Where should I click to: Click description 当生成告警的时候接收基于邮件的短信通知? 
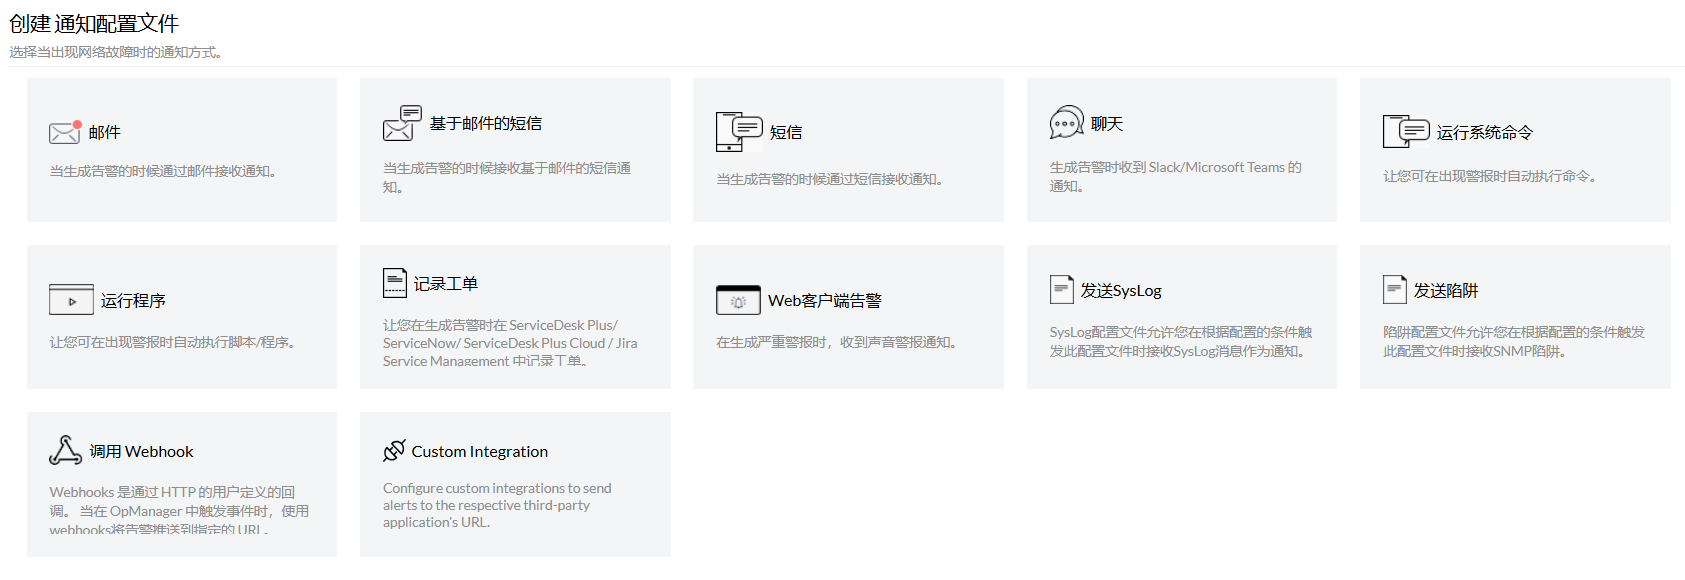pyautogui.click(x=507, y=177)
